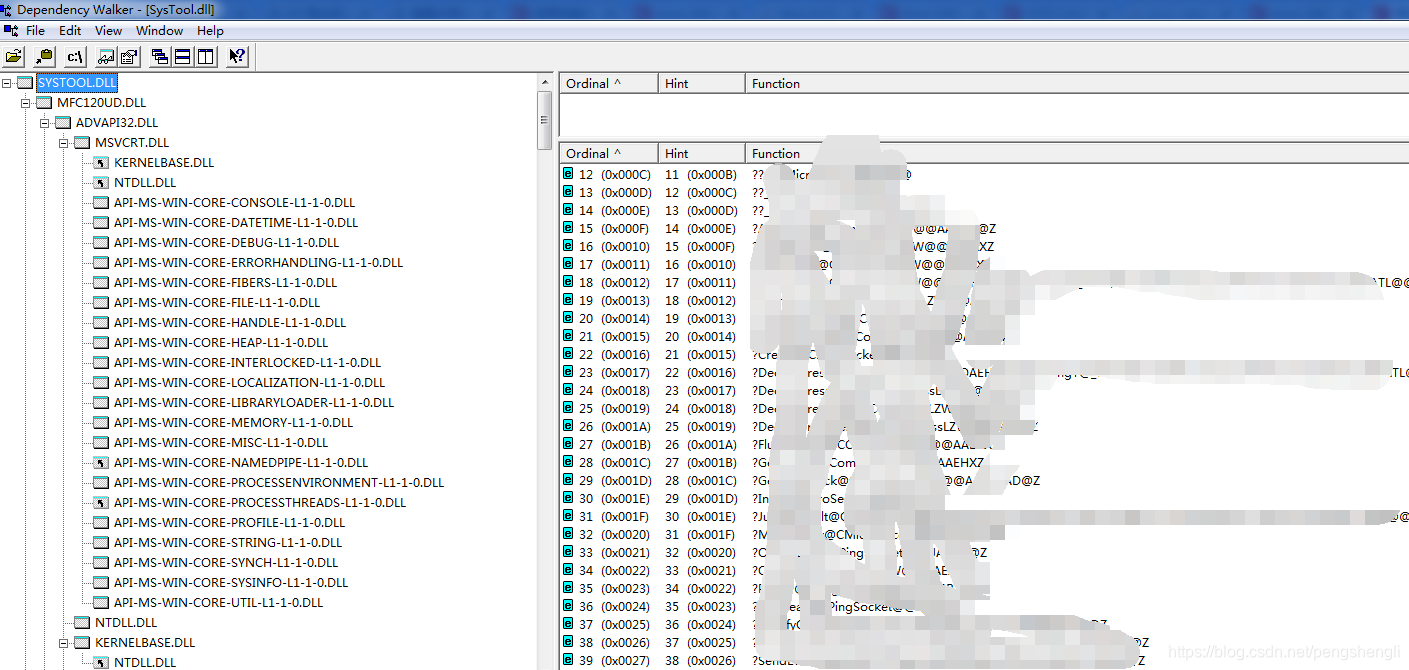Sort lower export list by Function column
The image size is (1409, 670).
1076,153
